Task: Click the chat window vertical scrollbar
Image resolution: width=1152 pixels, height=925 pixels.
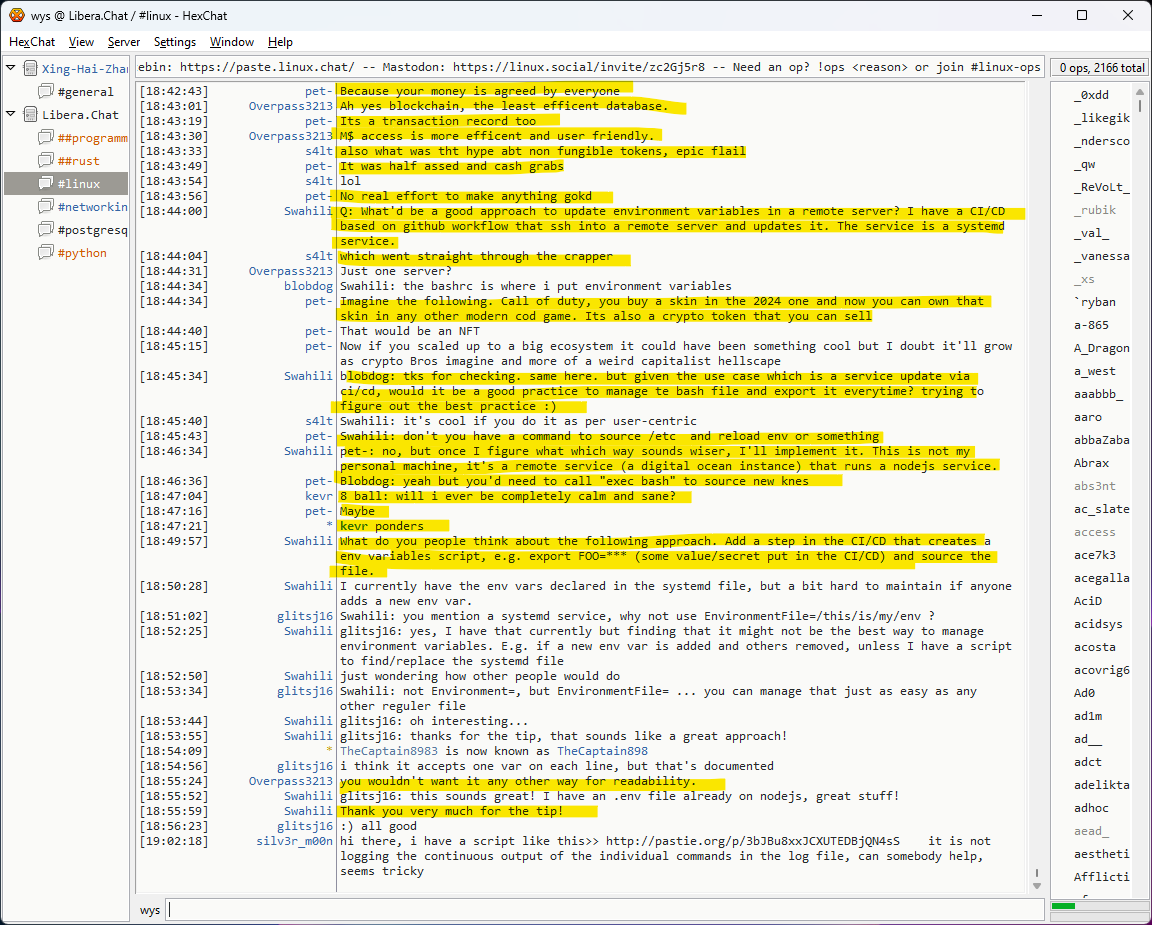Action: pyautogui.click(x=1037, y=480)
